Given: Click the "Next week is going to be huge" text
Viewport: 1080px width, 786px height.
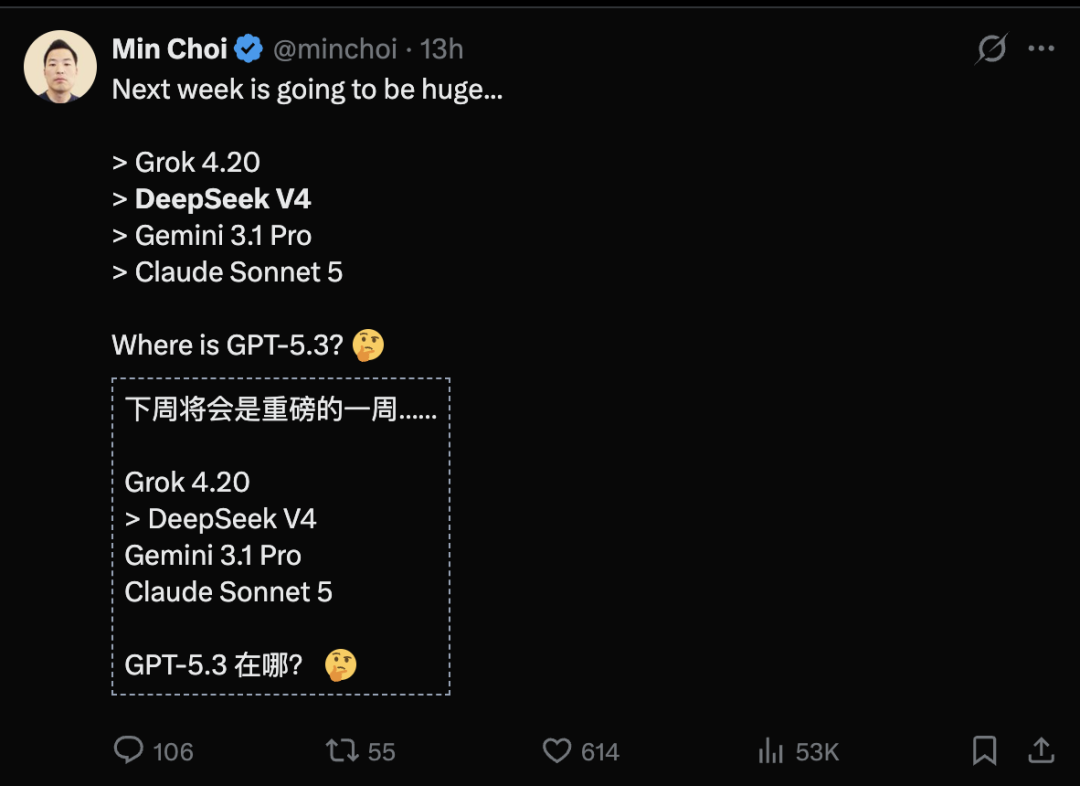Looking at the screenshot, I should 307,90.
